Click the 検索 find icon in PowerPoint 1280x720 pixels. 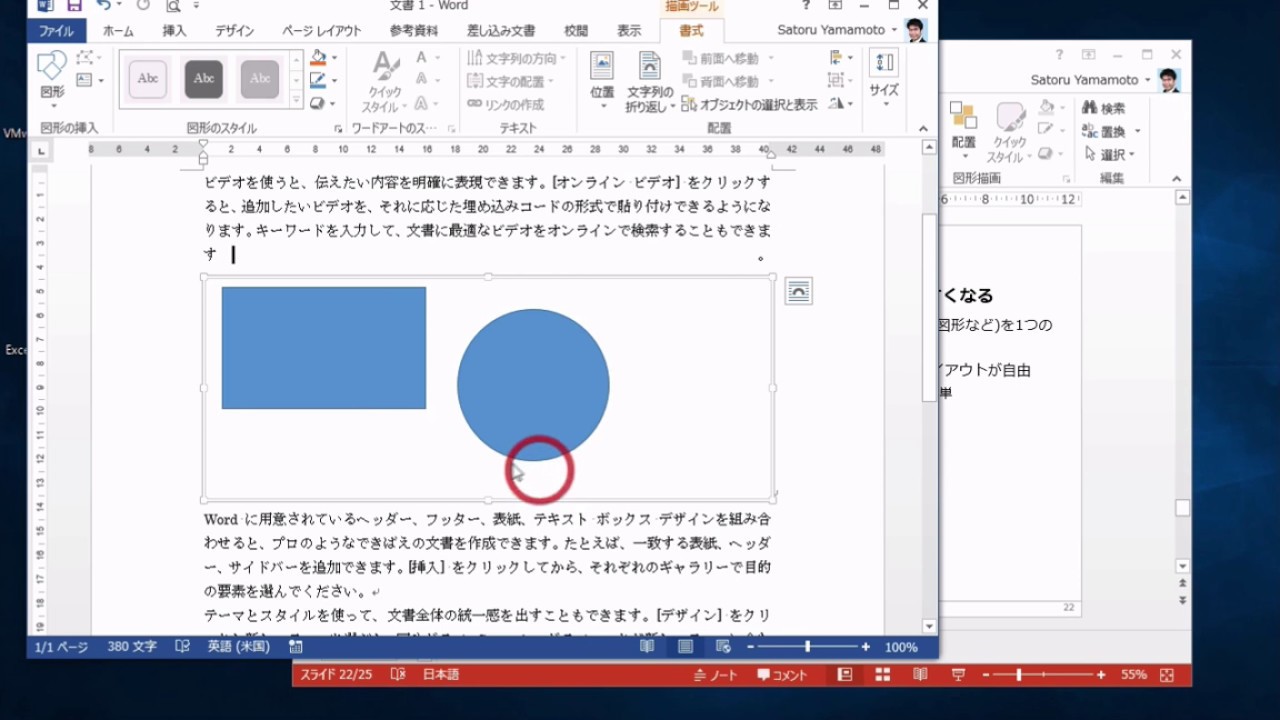1103,108
